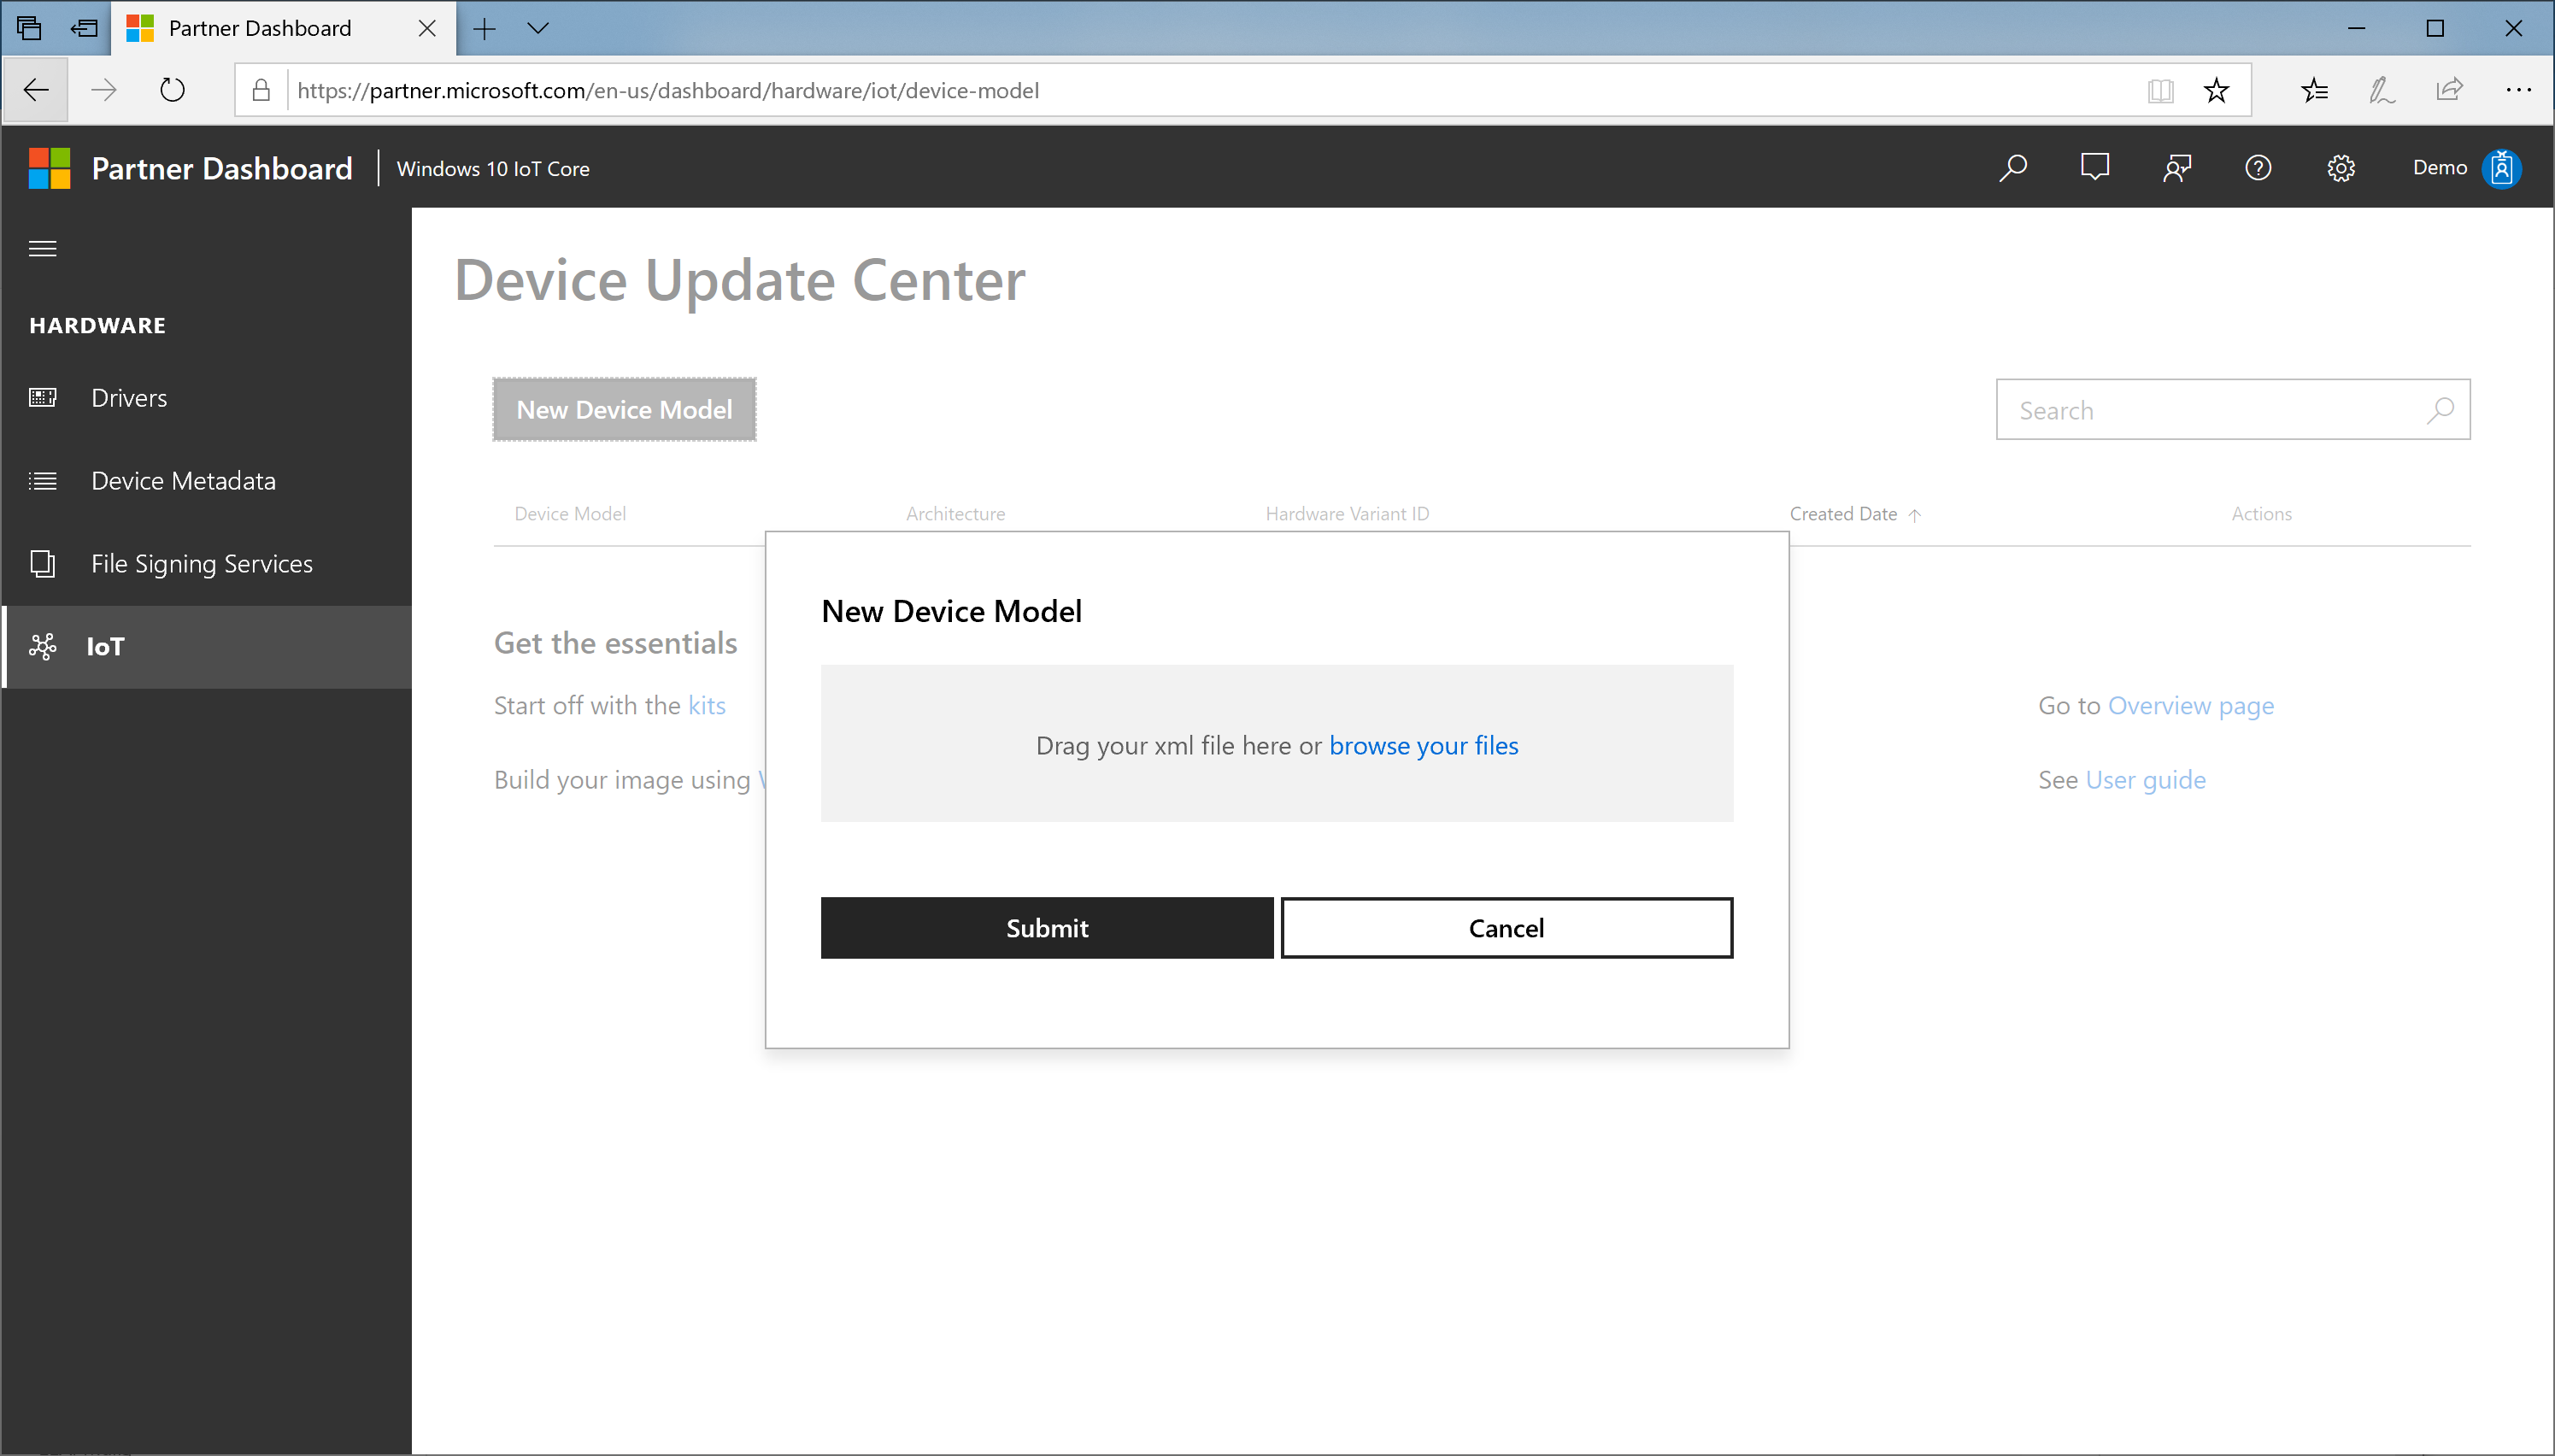Click the search icon in Partner Dashboard
Screen dimensions: 2555x1456
click(2012, 168)
